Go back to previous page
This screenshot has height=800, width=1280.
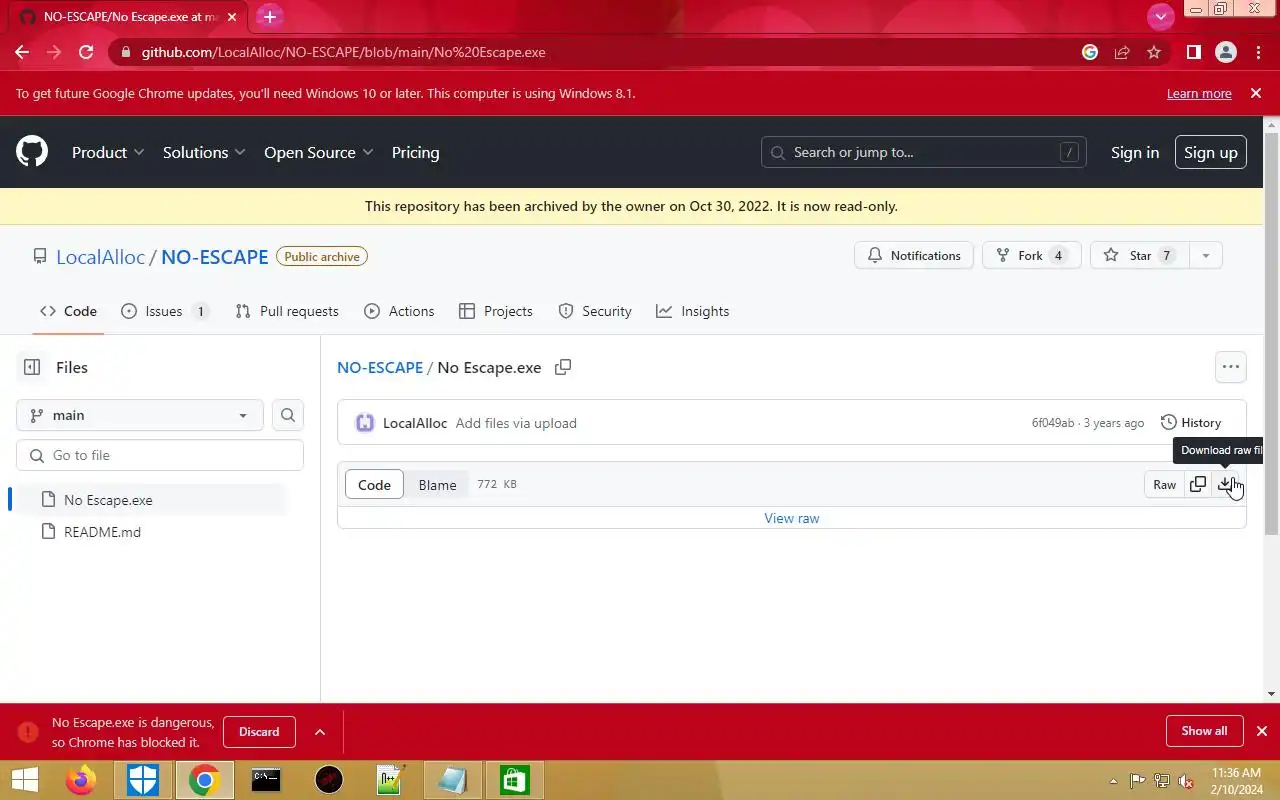tap(22, 52)
